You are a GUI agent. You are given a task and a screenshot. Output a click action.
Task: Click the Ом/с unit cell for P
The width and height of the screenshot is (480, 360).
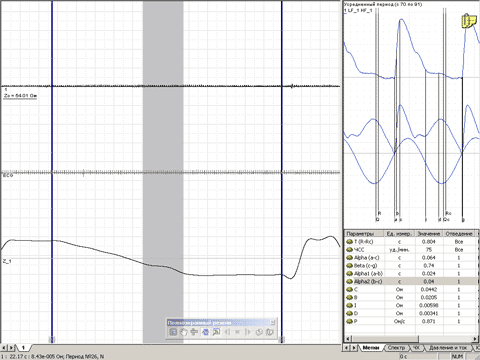point(400,321)
